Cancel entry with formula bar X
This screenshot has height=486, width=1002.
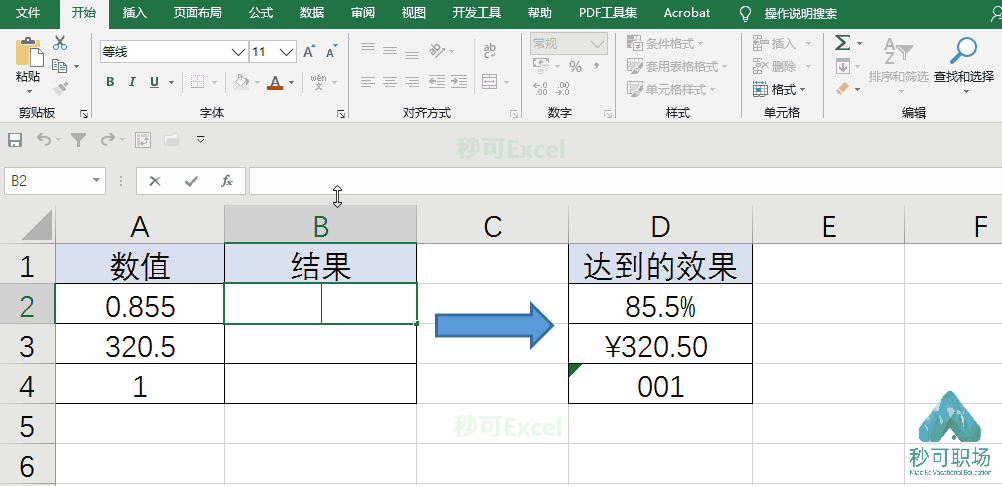pyautogui.click(x=155, y=181)
